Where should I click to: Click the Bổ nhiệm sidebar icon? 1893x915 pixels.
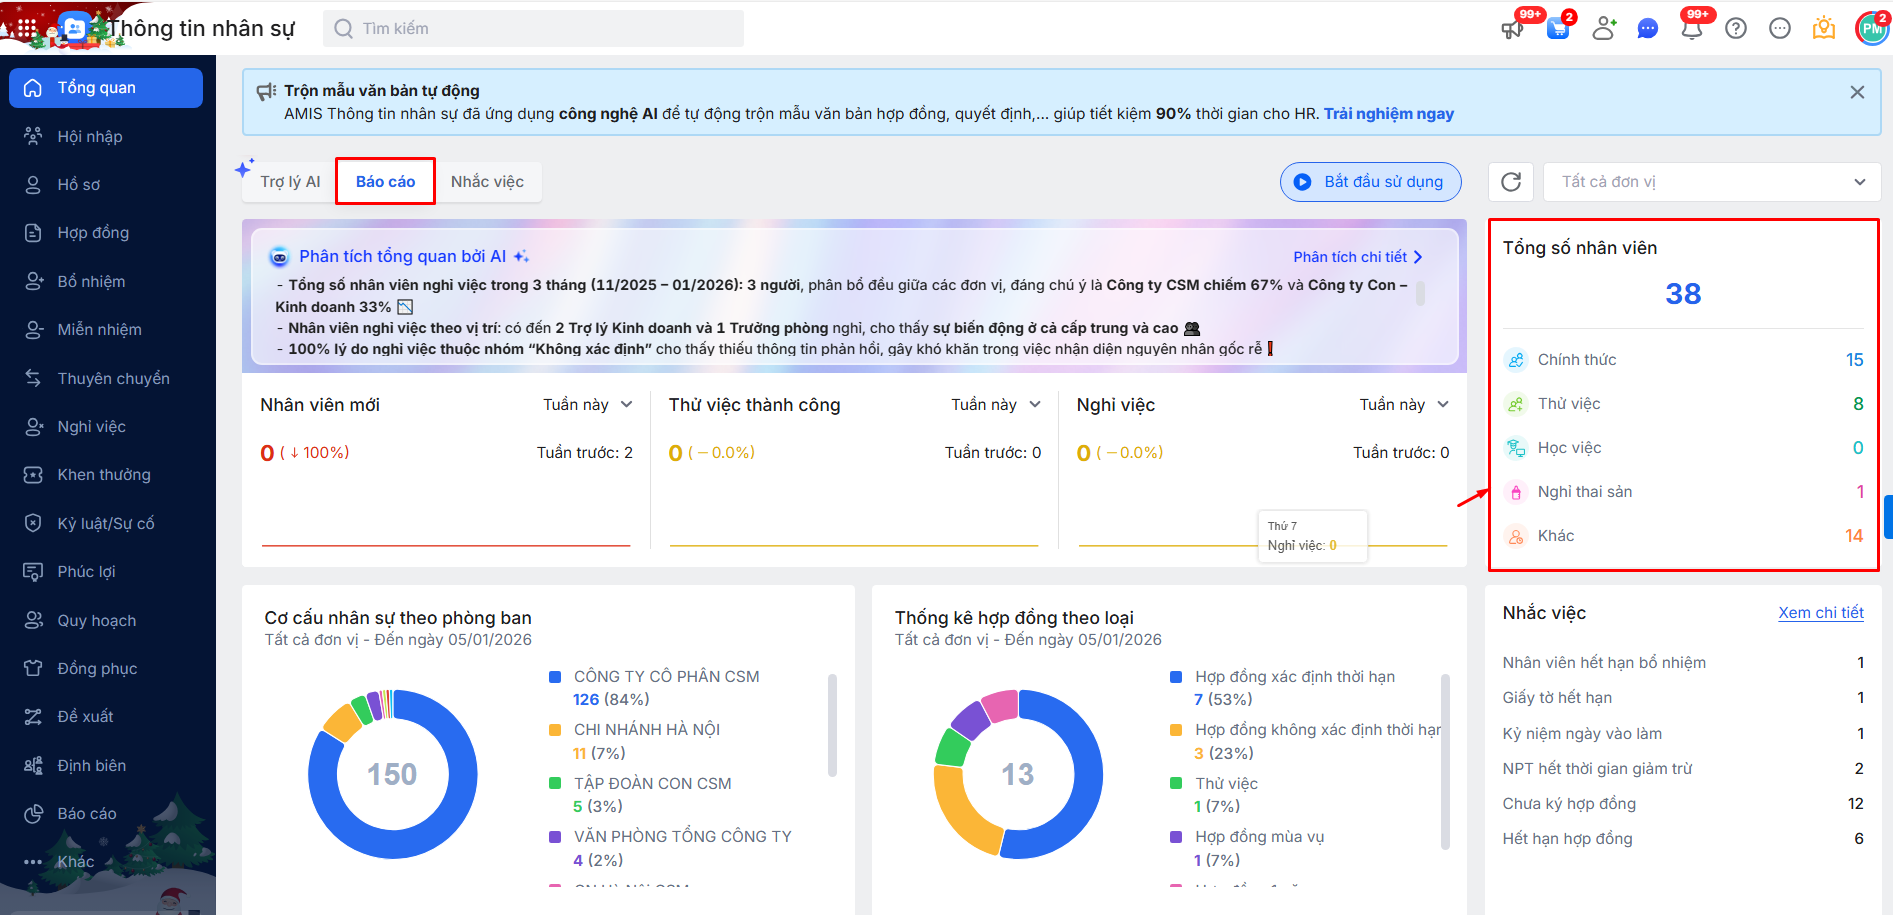(x=33, y=282)
